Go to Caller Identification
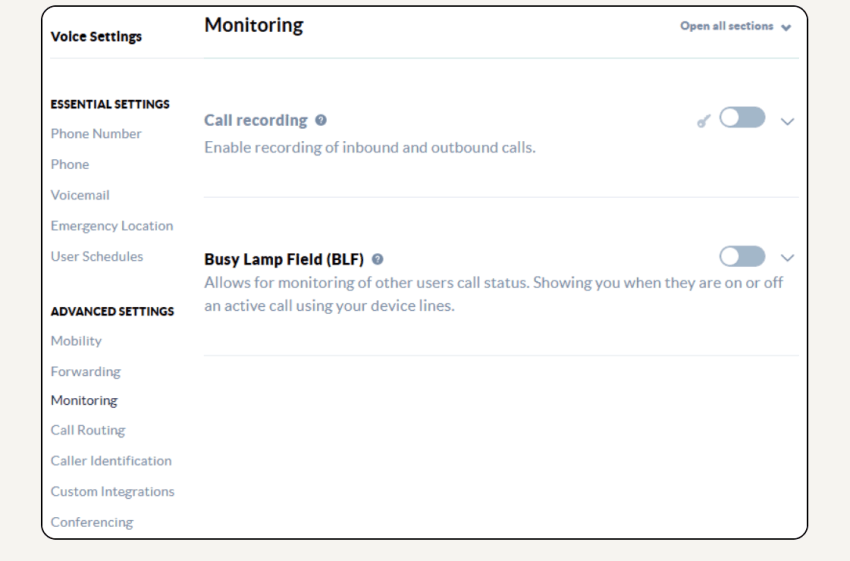This screenshot has width=850, height=561. coord(111,461)
